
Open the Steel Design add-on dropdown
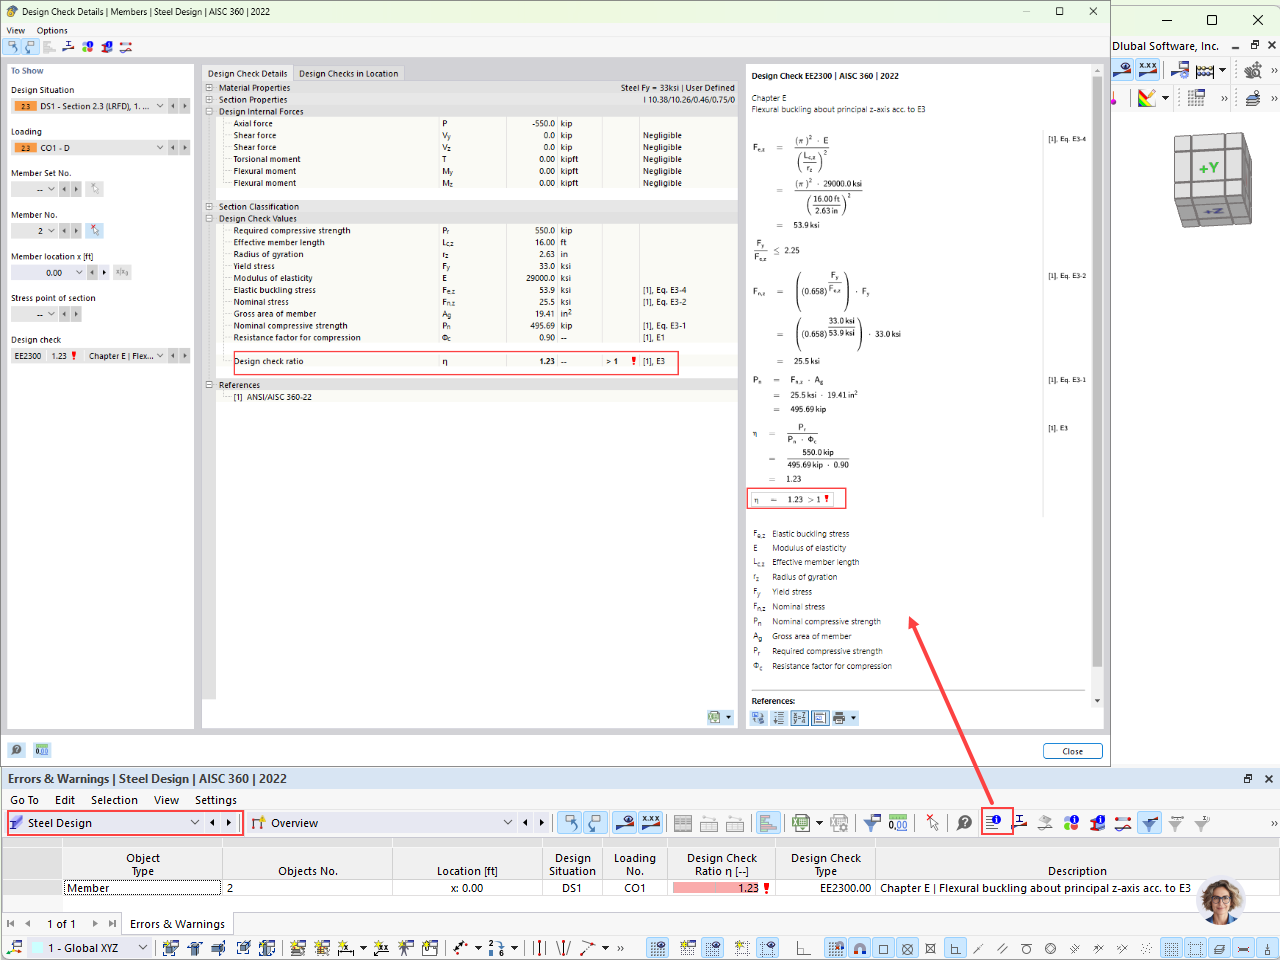(195, 823)
